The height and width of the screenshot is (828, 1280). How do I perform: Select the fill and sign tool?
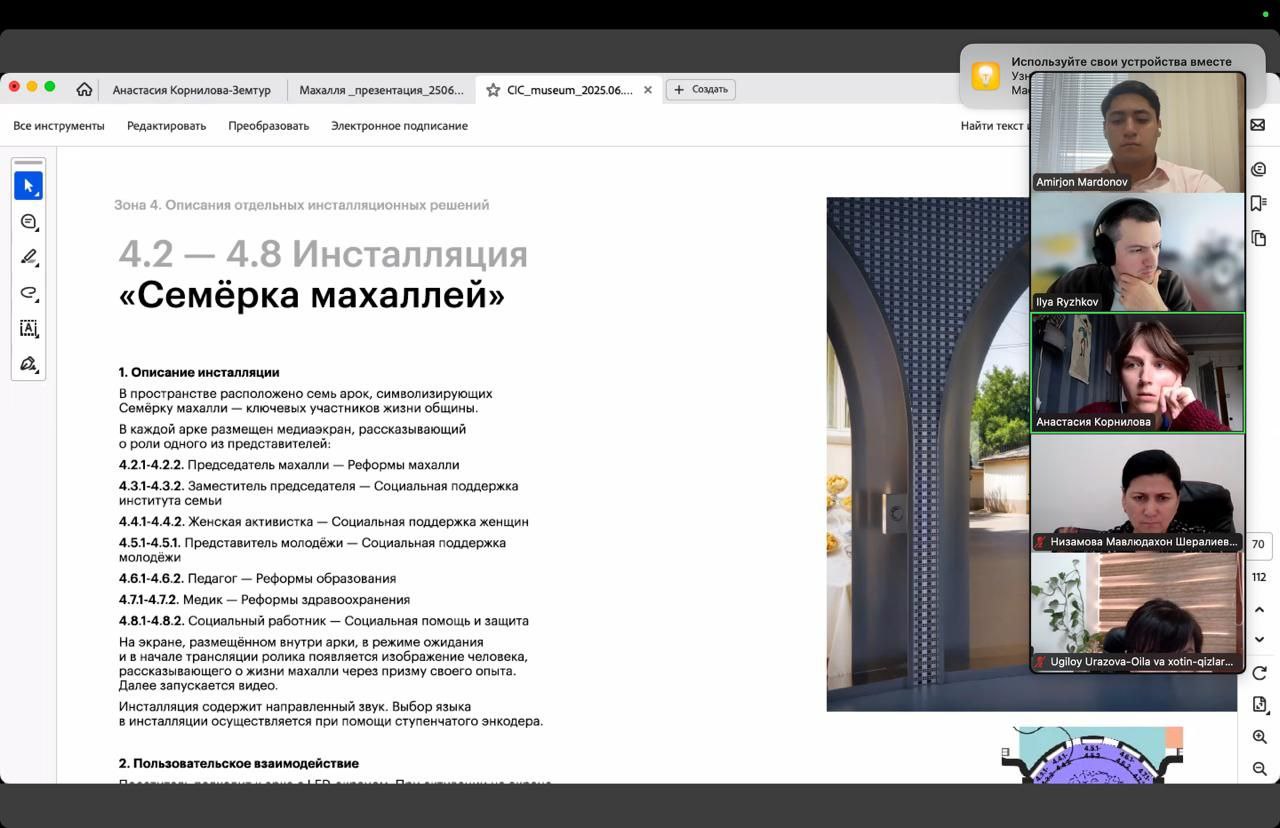[28, 364]
